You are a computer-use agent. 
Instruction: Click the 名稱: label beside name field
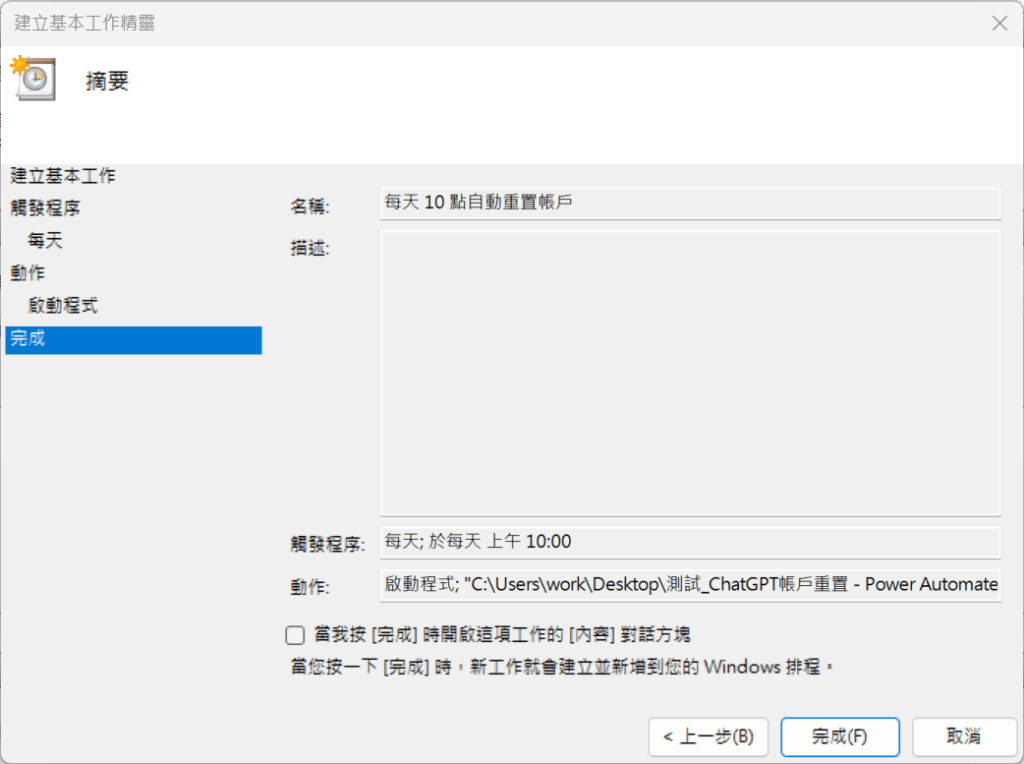point(310,206)
